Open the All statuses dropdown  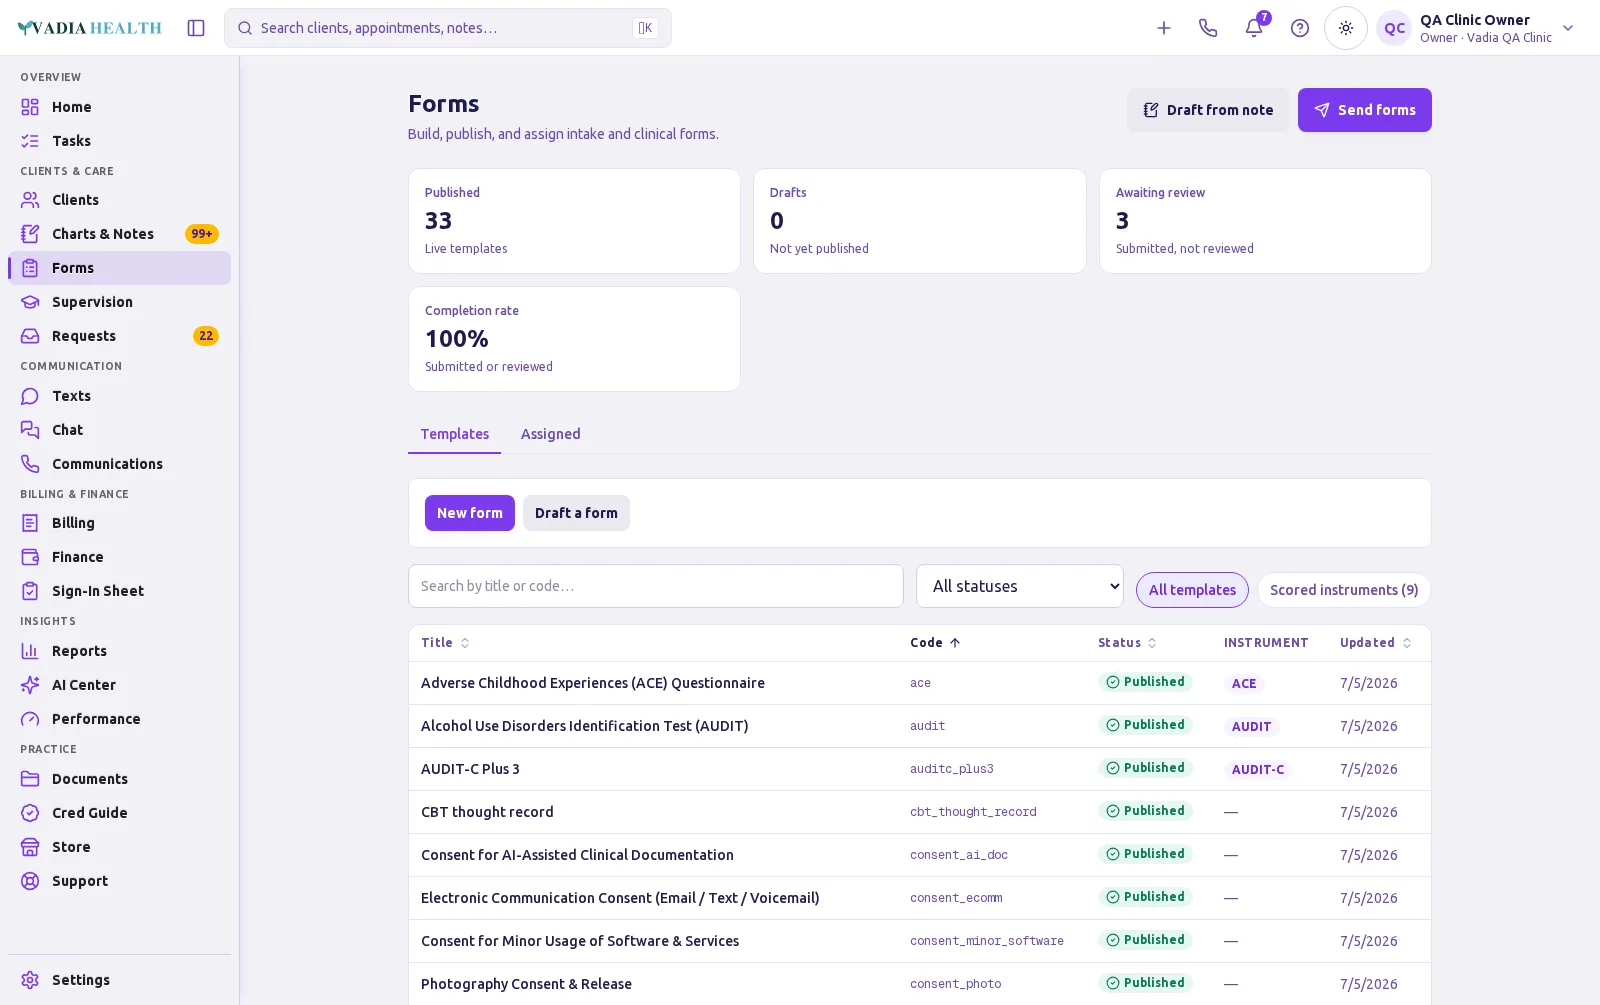point(1020,586)
